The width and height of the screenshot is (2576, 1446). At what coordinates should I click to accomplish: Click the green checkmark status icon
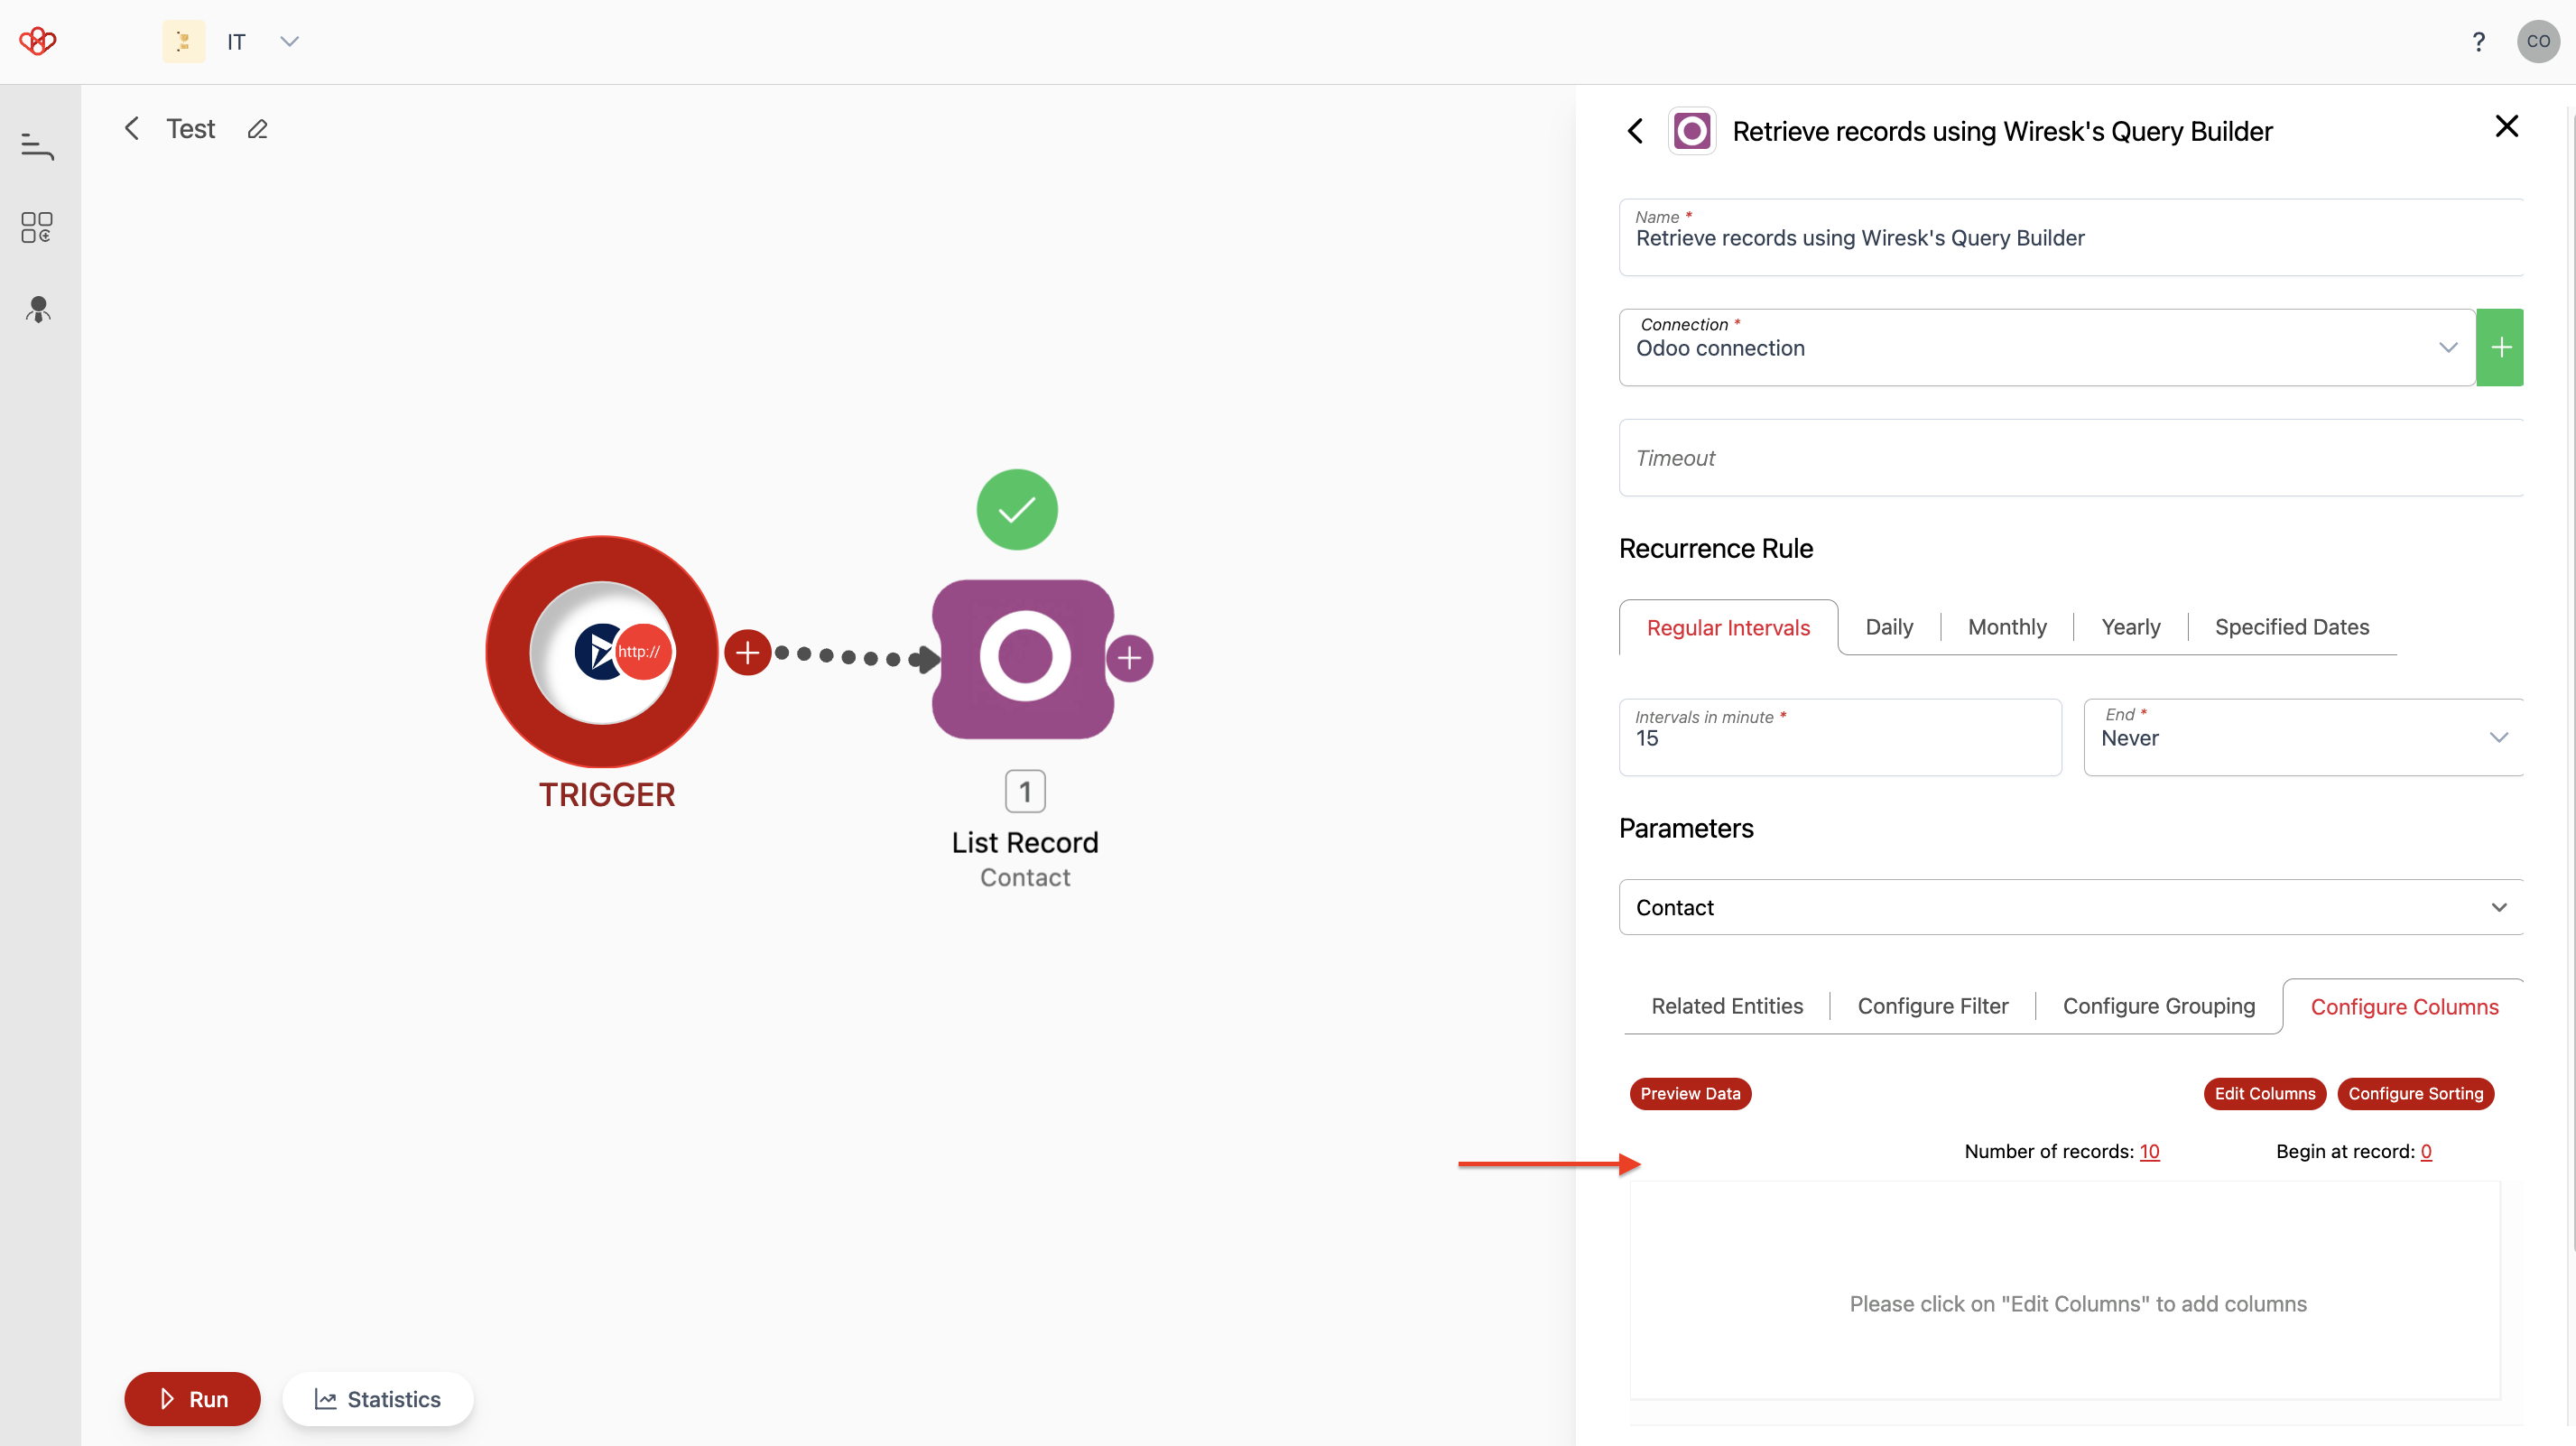pos(1015,510)
